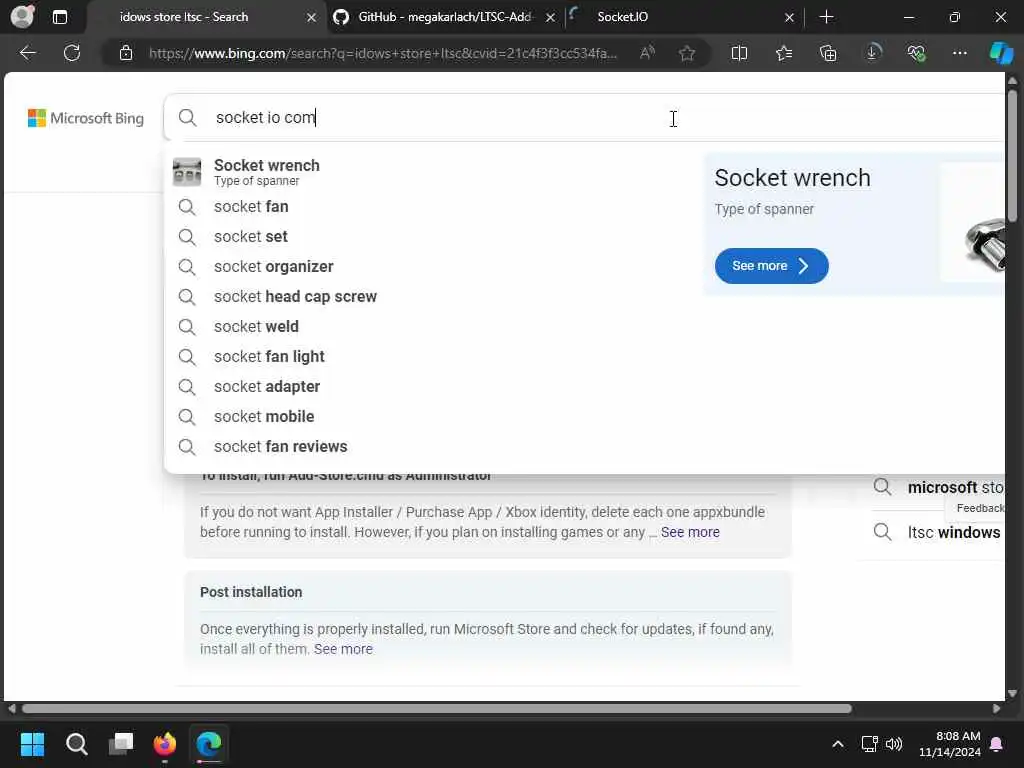
Task: Open the tab actions menu icon
Action: [x=59, y=17]
